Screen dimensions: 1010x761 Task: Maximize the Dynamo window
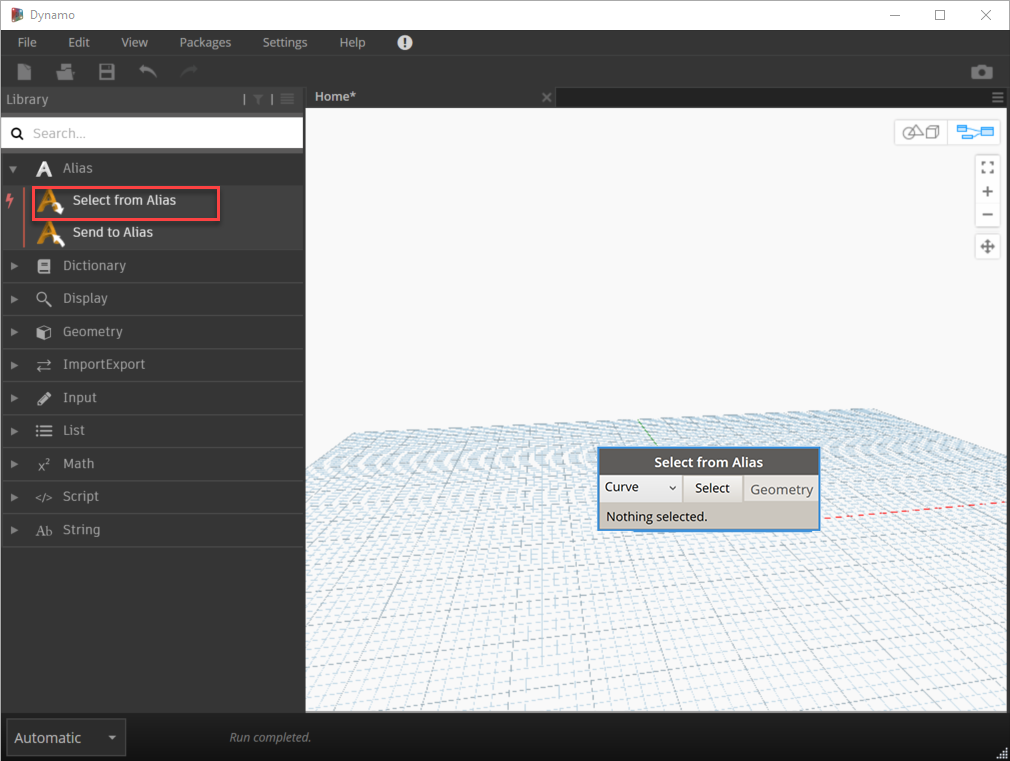(940, 15)
